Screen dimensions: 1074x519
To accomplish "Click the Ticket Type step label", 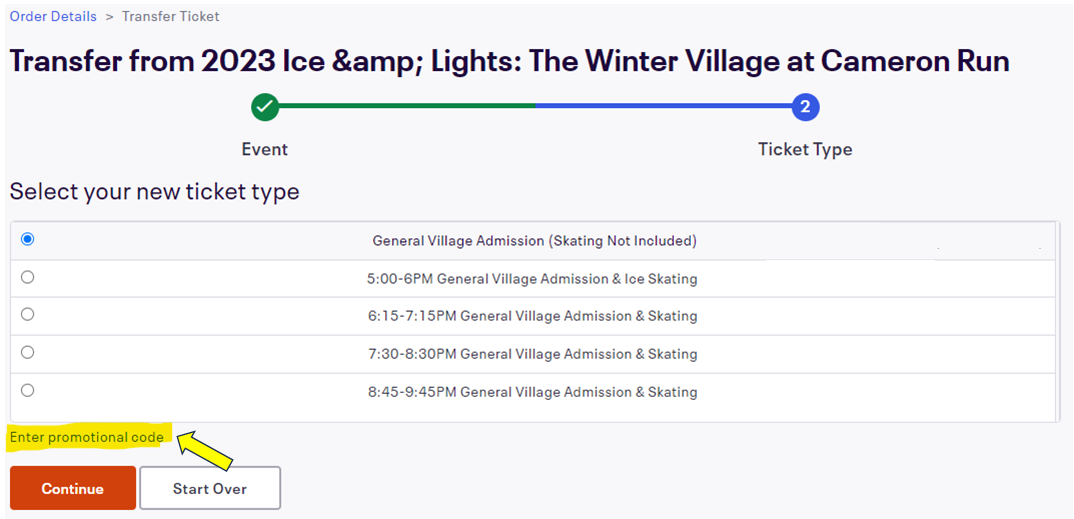I will [x=805, y=149].
